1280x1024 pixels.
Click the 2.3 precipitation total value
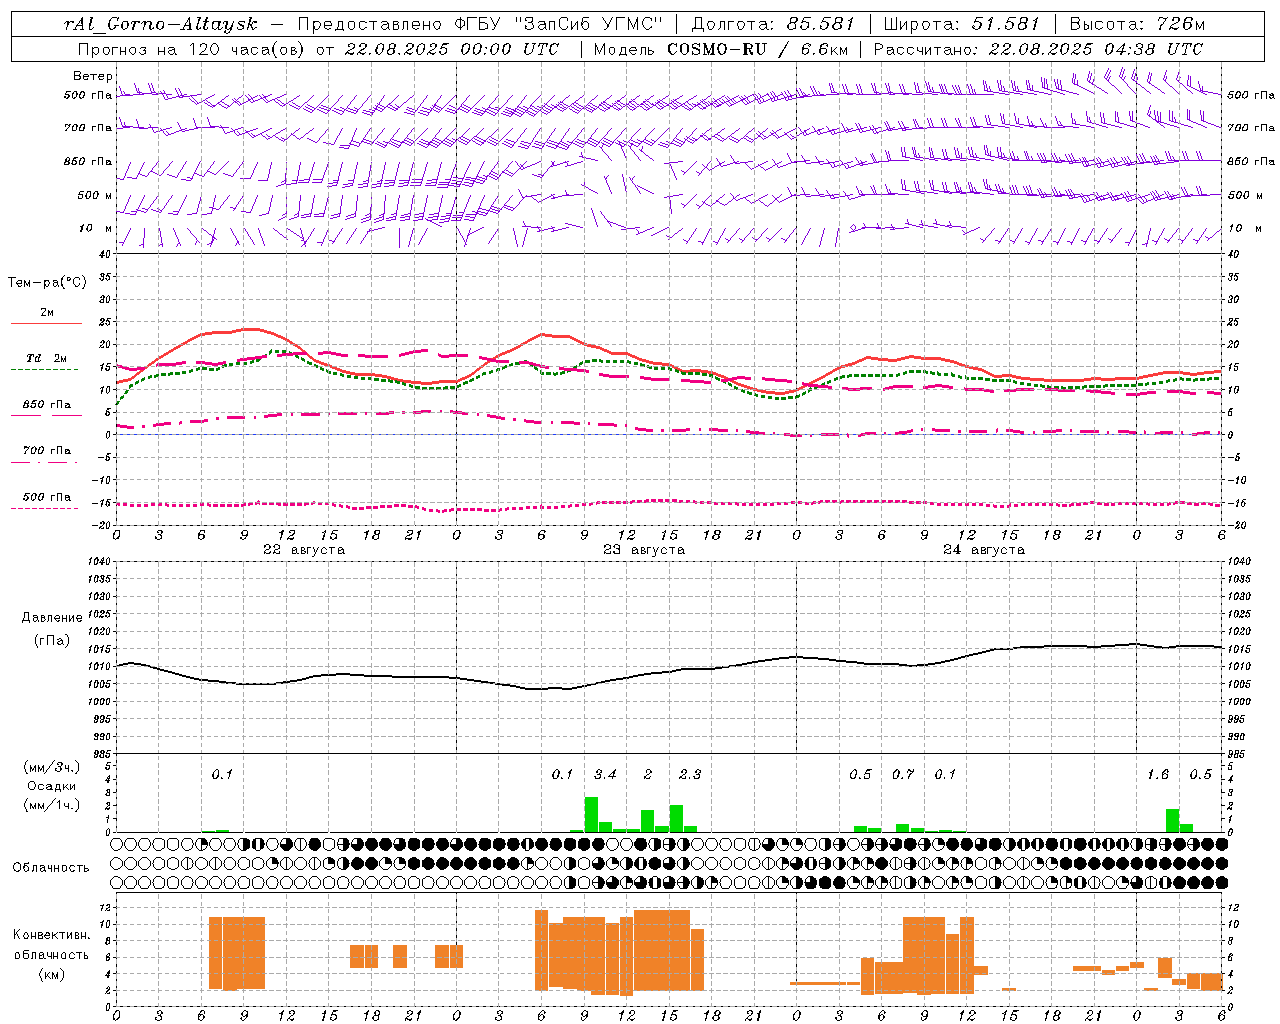(690, 774)
